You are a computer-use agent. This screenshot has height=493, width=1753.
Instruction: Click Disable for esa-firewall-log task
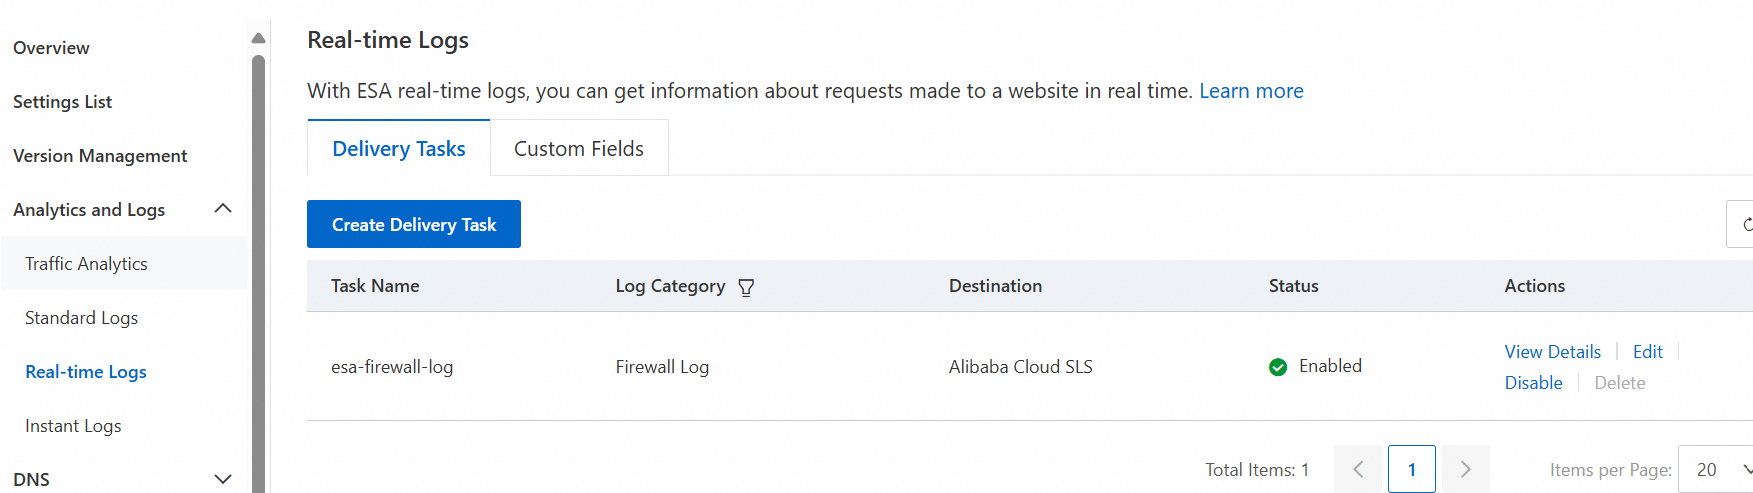tap(1533, 383)
